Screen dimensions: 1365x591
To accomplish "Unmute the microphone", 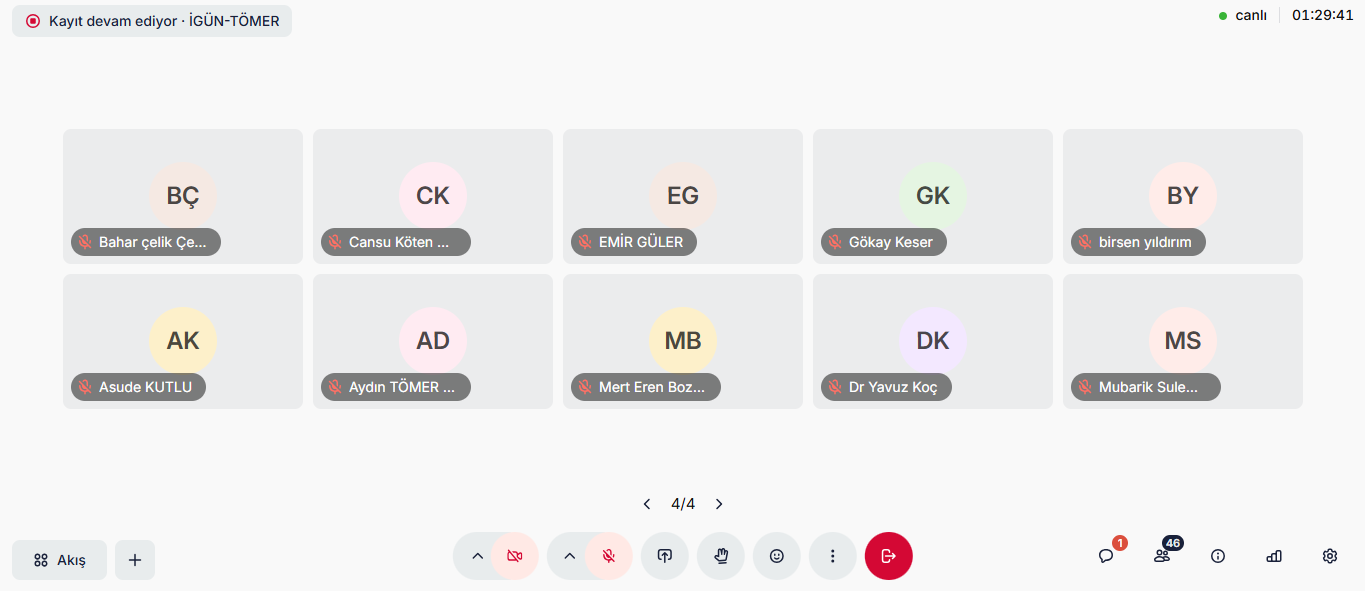I will 608,556.
